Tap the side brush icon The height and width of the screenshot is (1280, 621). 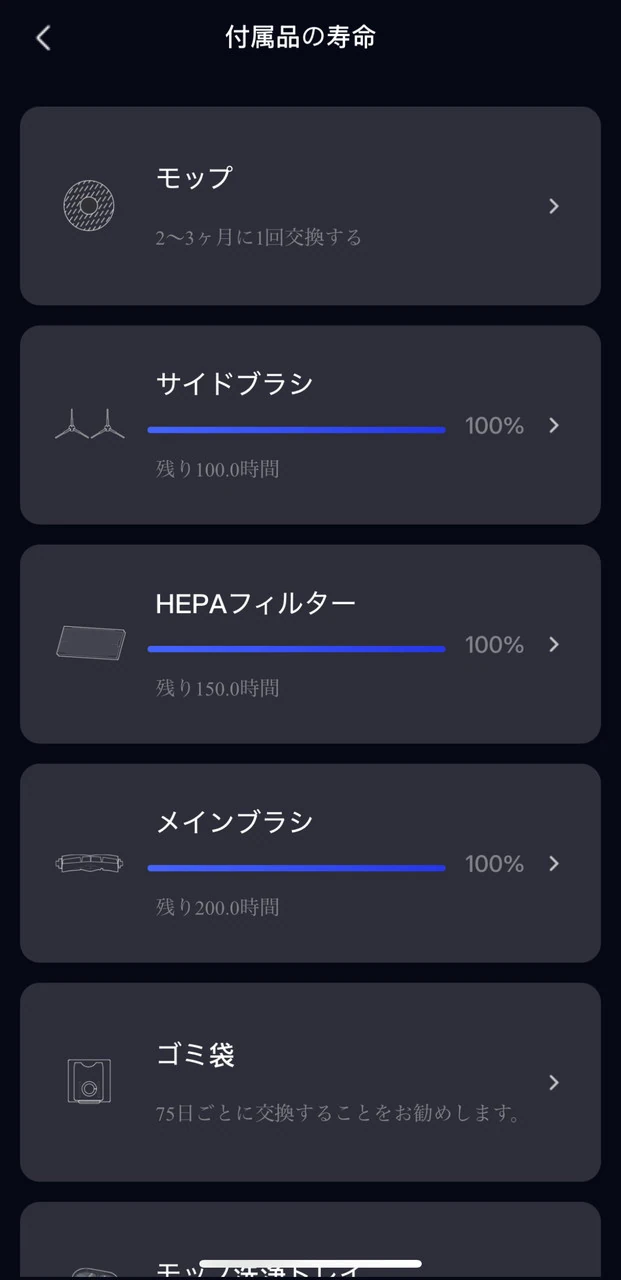pyautogui.click(x=90, y=425)
